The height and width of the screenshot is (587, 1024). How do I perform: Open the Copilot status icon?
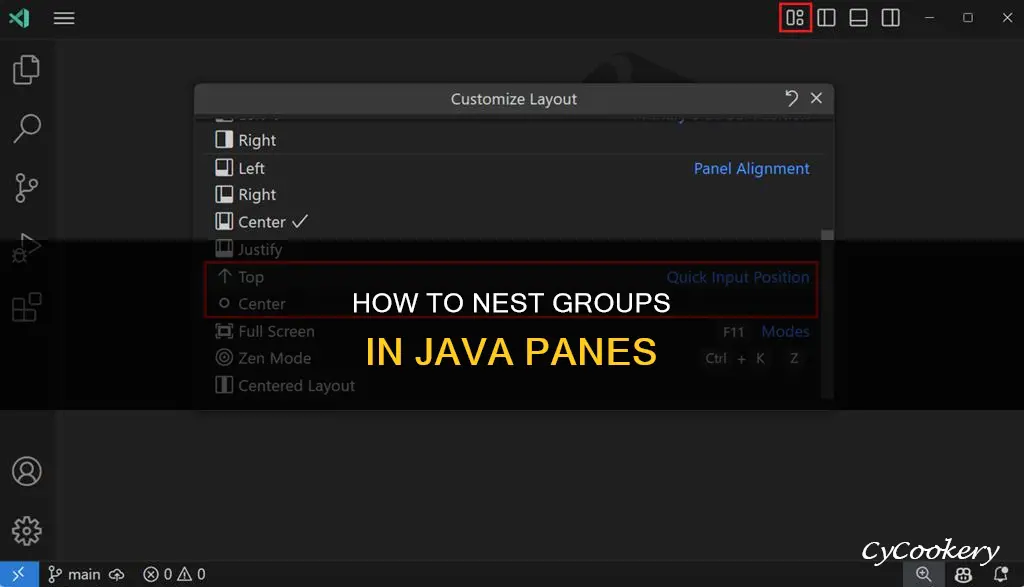963,575
